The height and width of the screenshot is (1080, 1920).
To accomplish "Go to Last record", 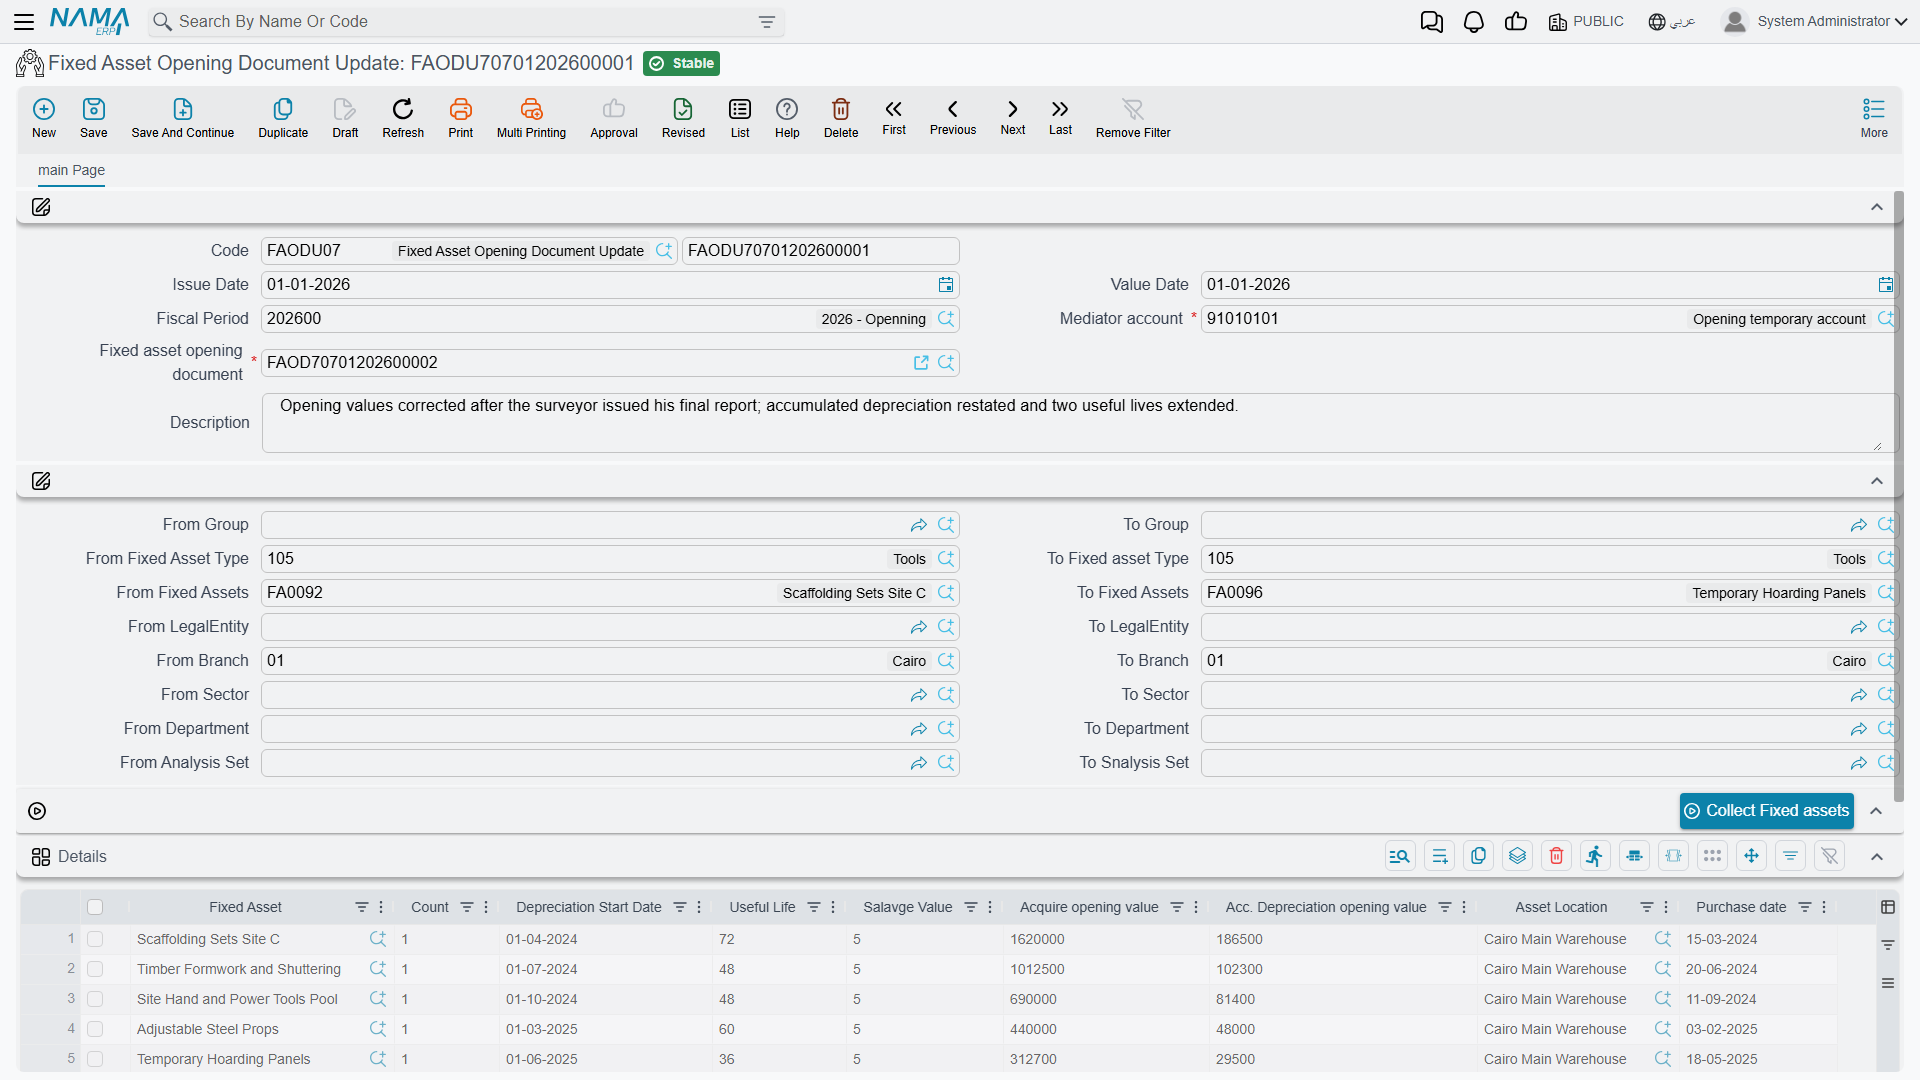I will (1060, 117).
